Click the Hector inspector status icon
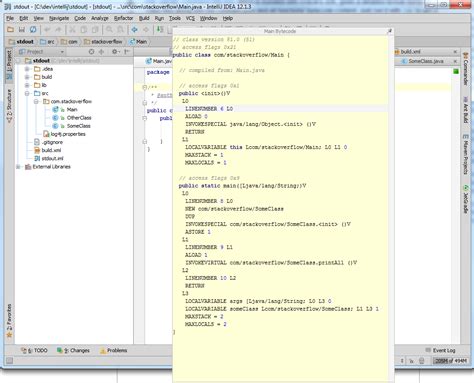The height and width of the screenshot is (383, 474). click(421, 361)
